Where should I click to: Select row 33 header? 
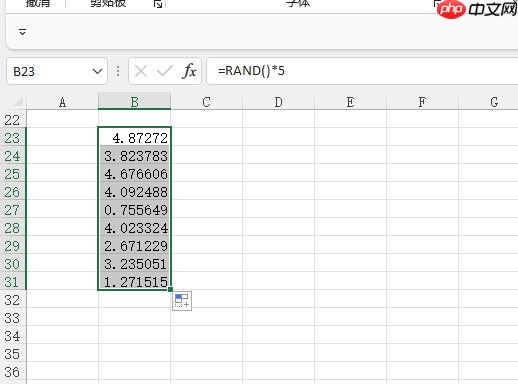point(13,318)
